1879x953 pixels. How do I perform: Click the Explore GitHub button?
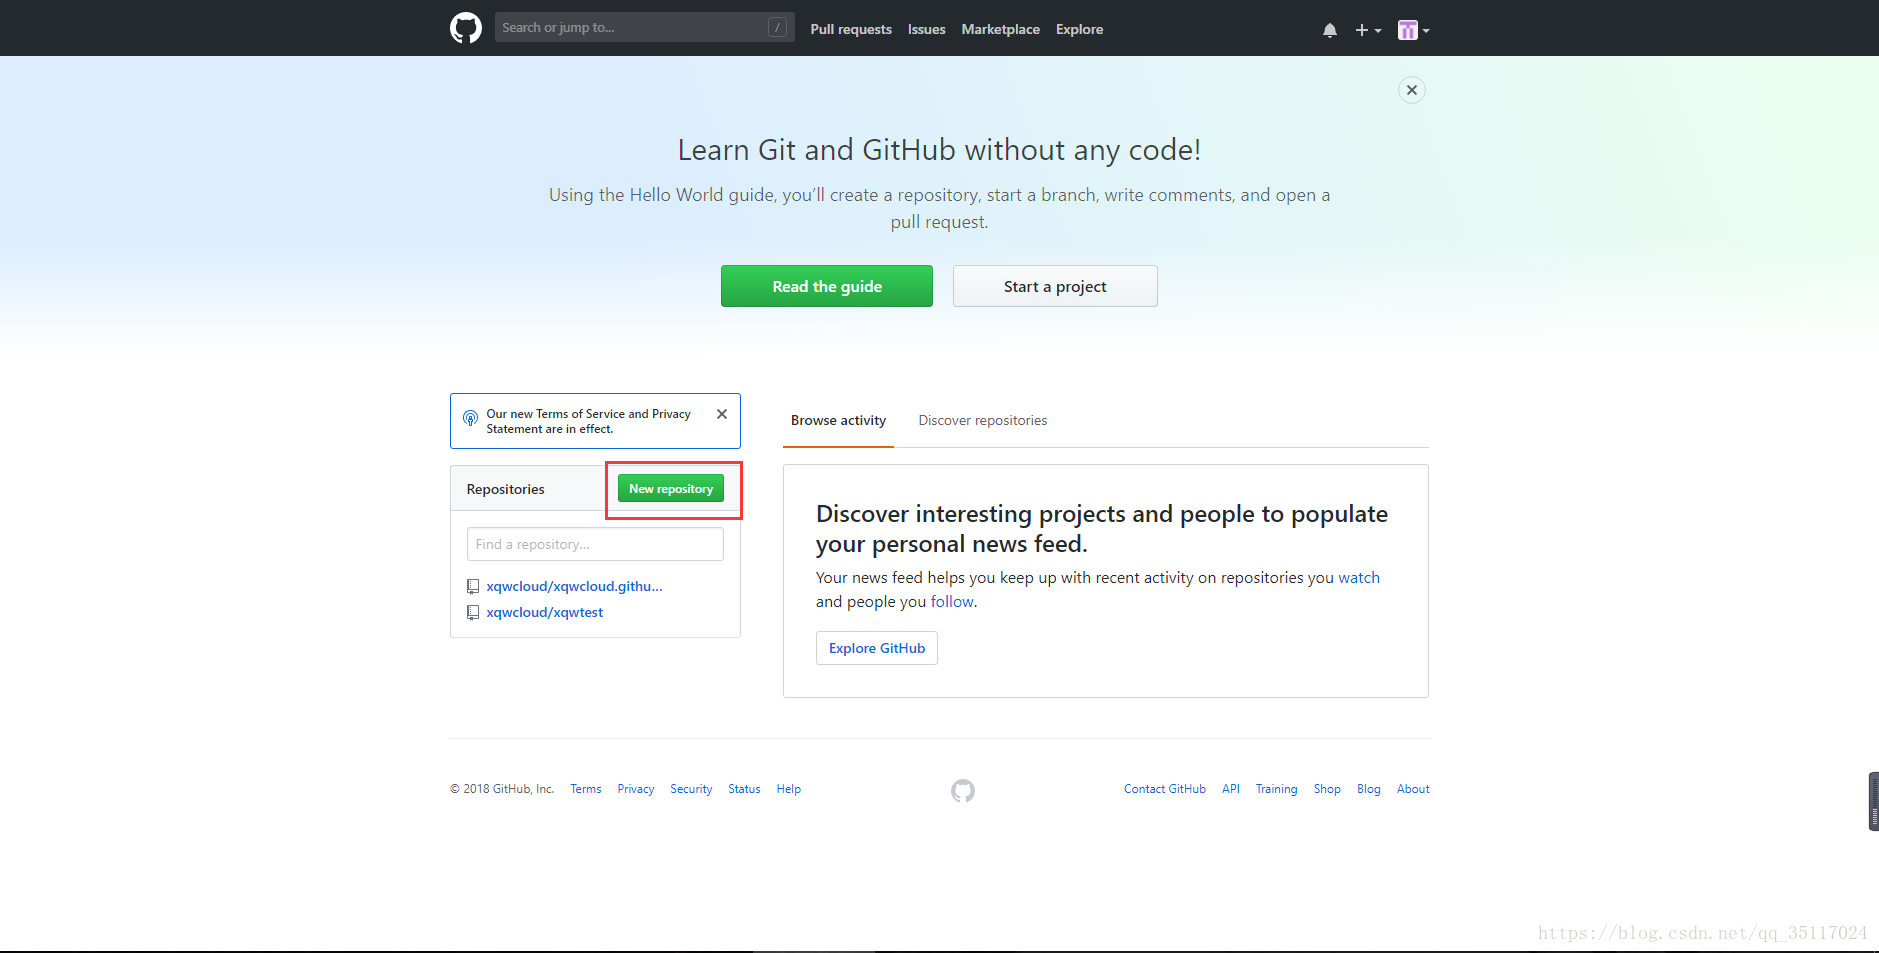[x=877, y=648]
